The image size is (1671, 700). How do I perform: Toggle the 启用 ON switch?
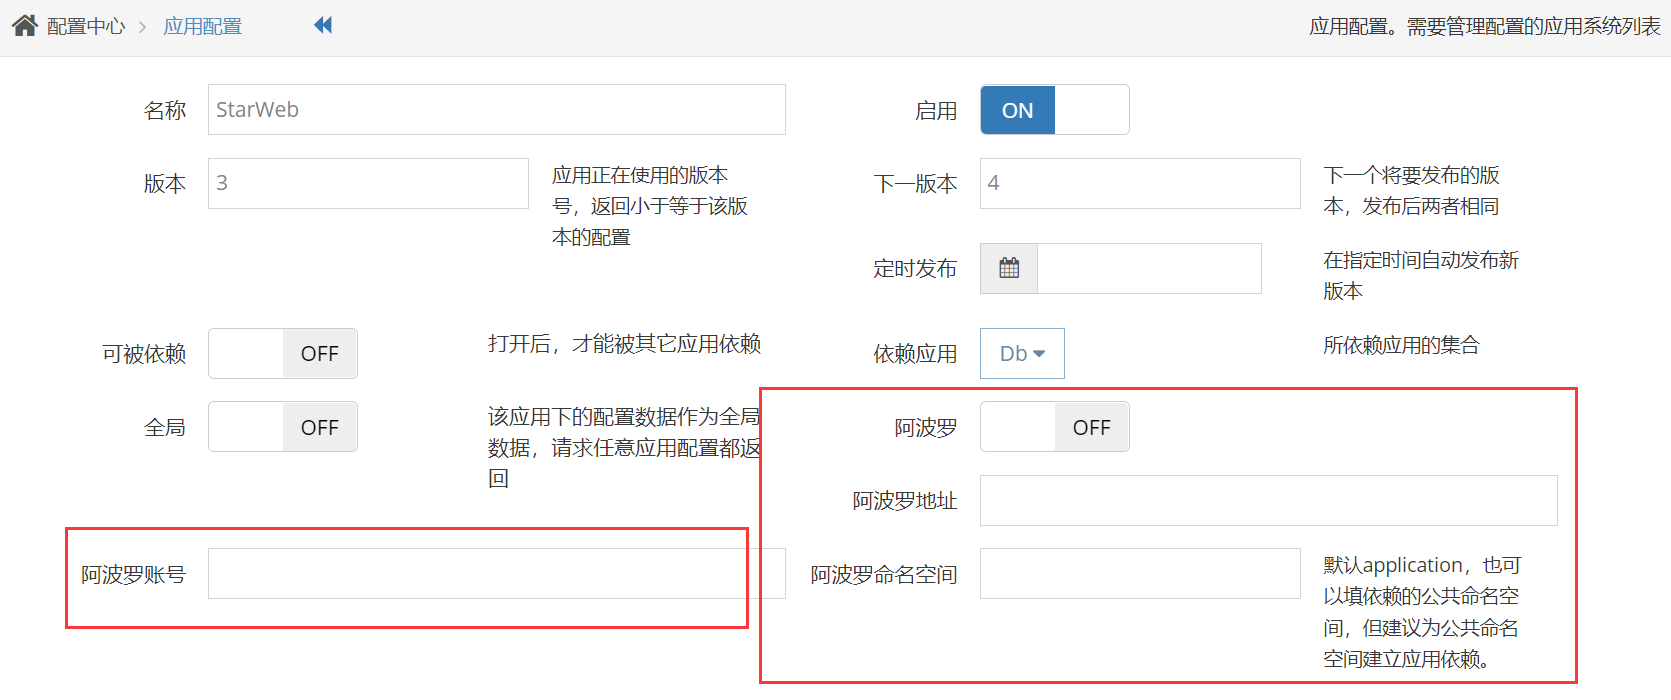[1054, 110]
